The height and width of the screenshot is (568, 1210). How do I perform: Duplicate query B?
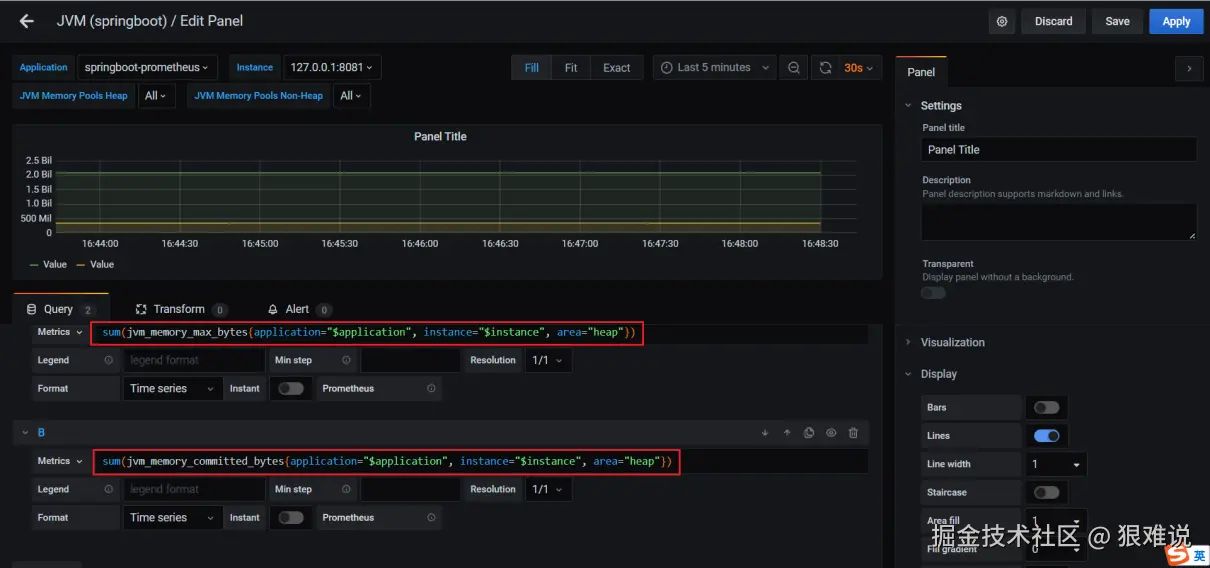point(809,433)
